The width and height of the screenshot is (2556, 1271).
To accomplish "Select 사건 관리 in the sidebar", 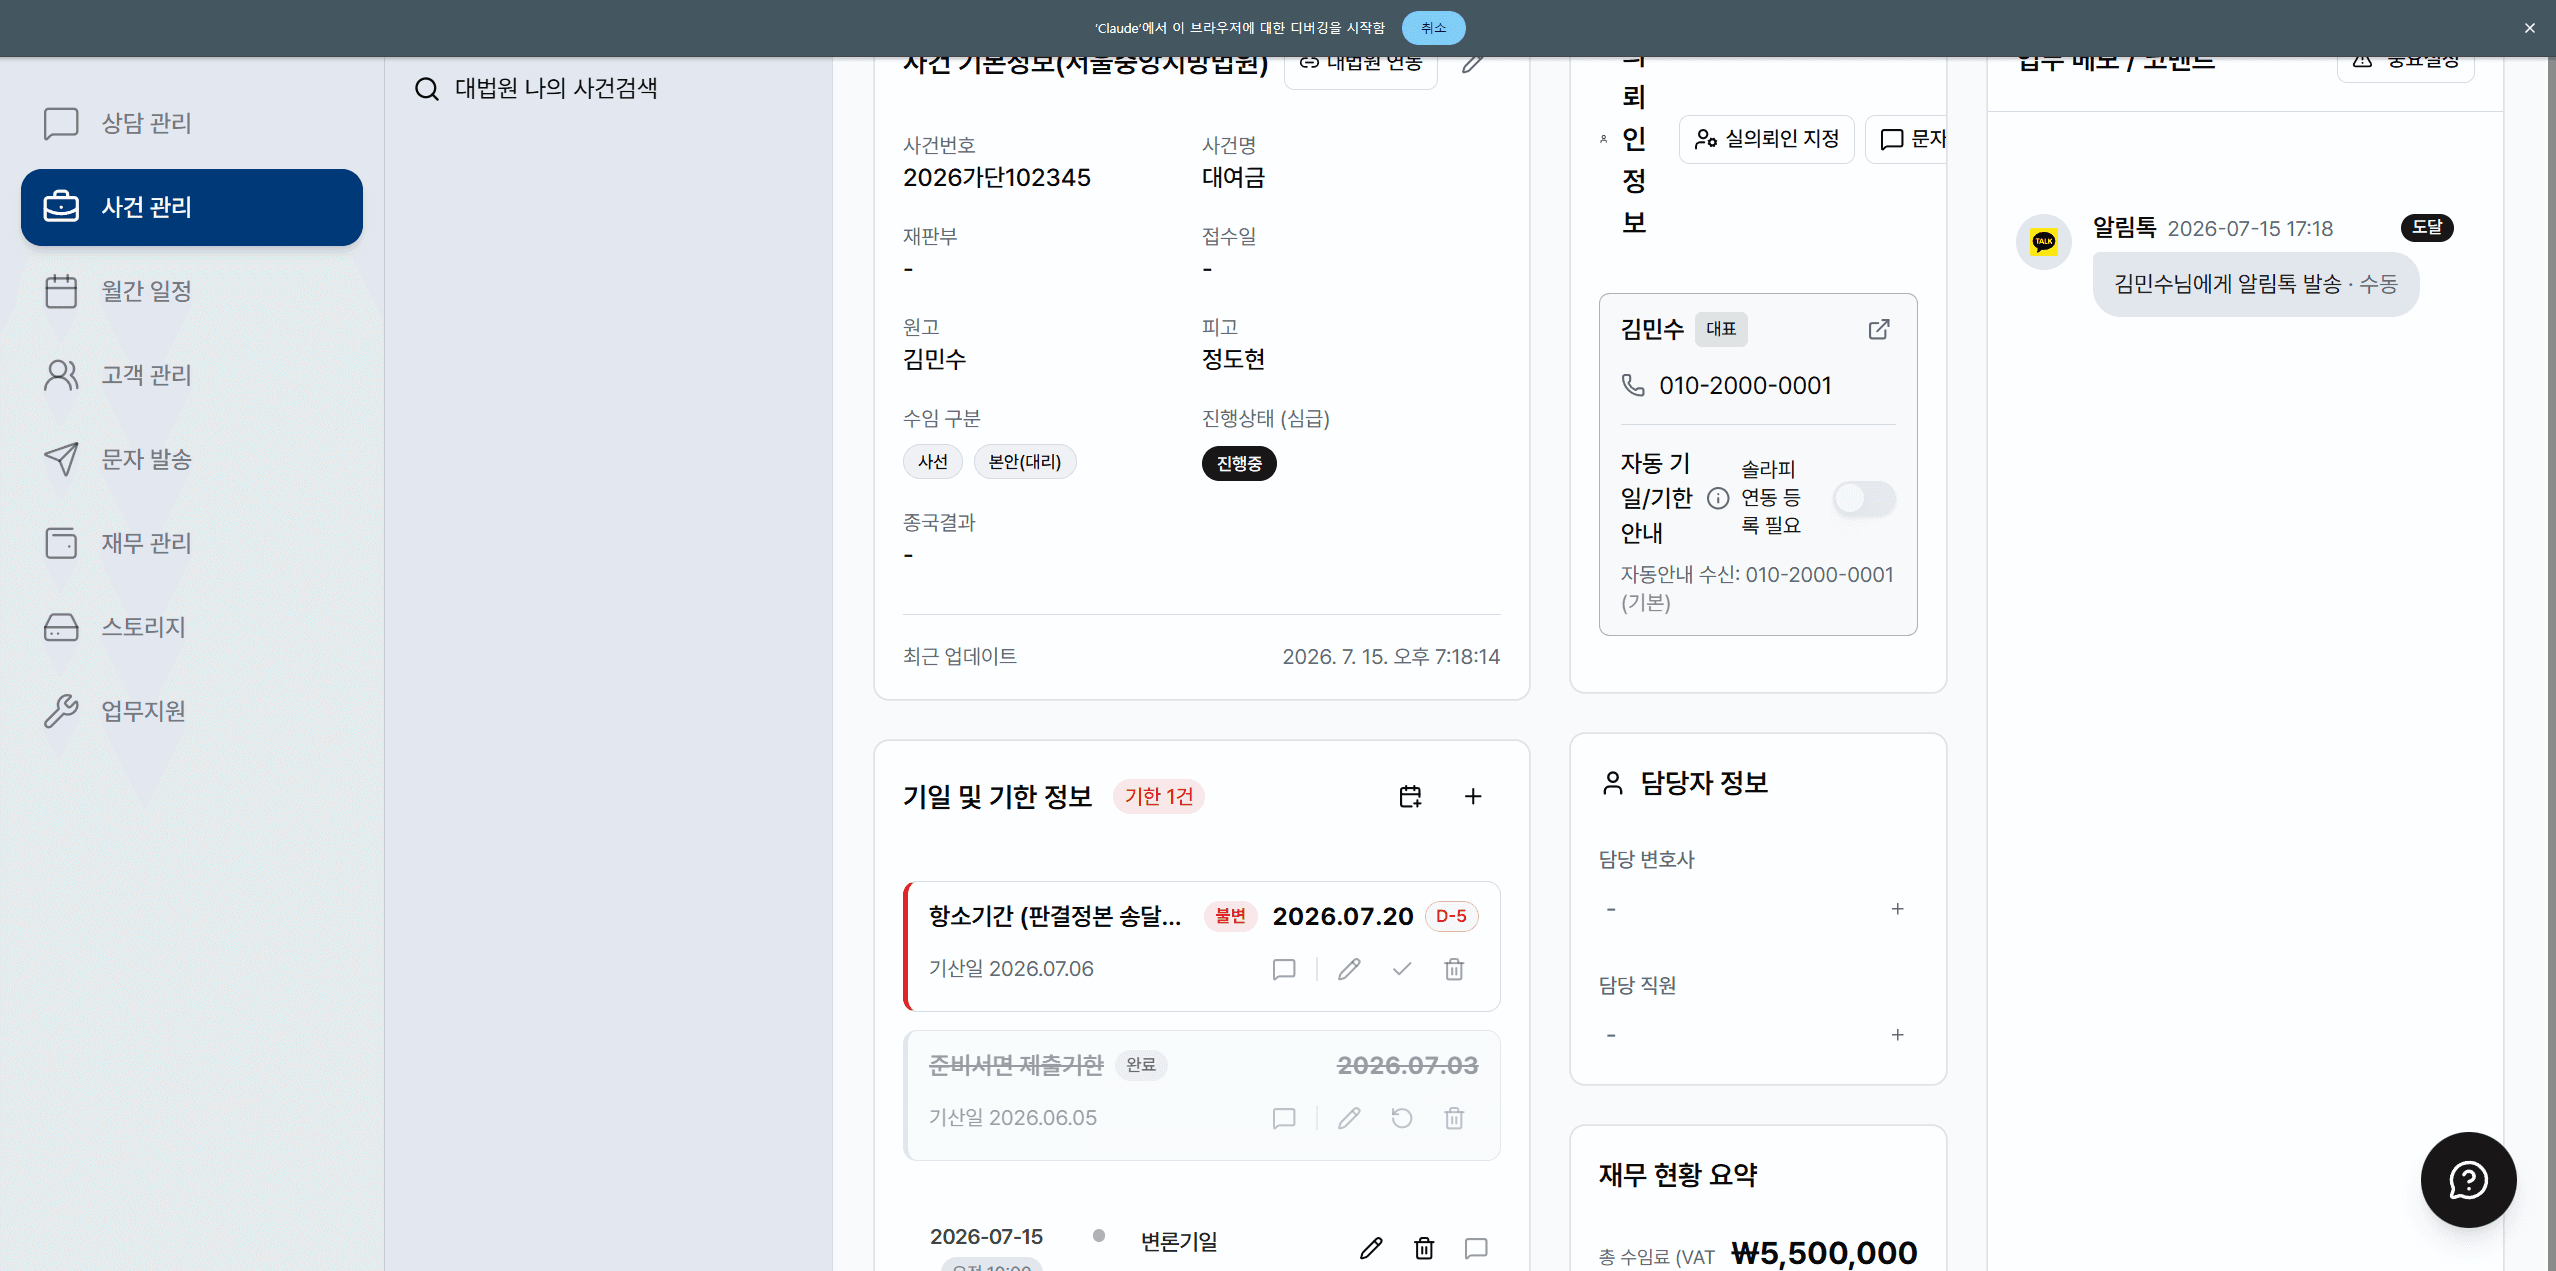I will pyautogui.click(x=191, y=207).
